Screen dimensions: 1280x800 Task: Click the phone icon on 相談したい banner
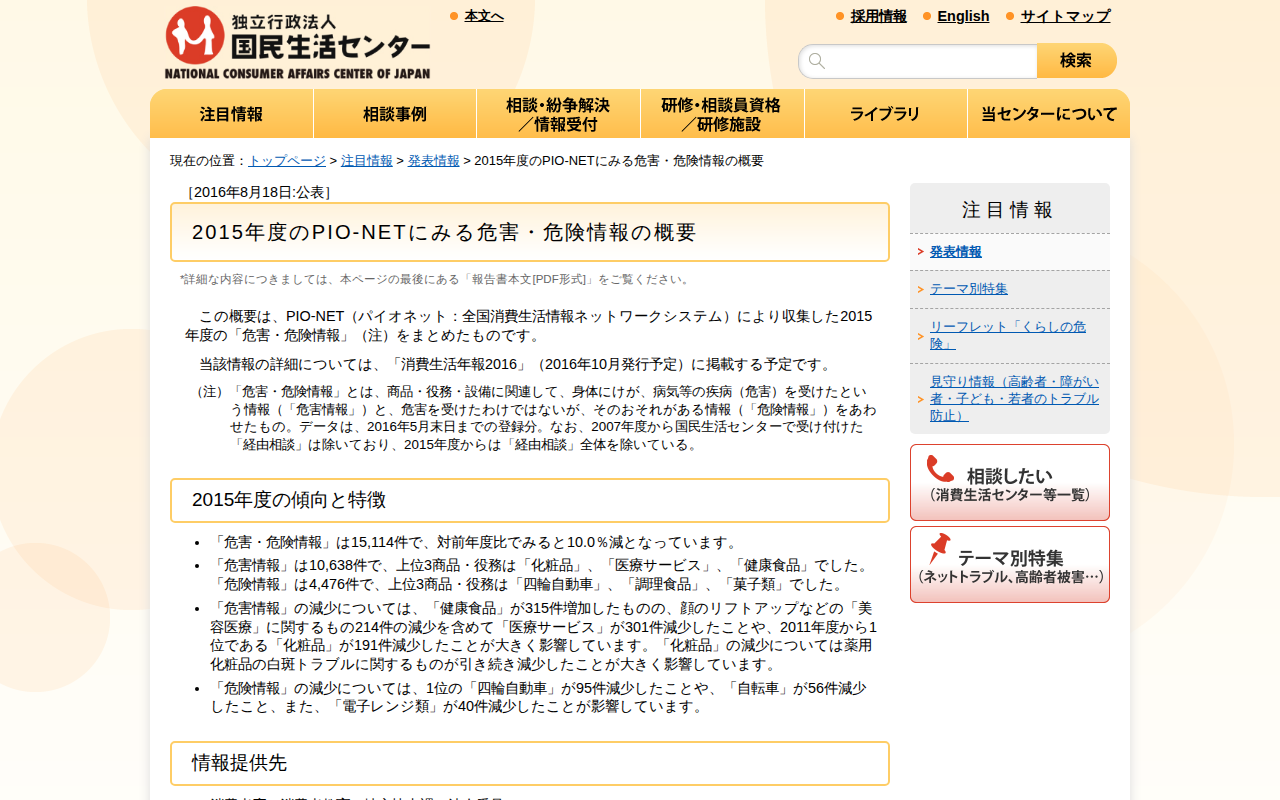[940, 470]
